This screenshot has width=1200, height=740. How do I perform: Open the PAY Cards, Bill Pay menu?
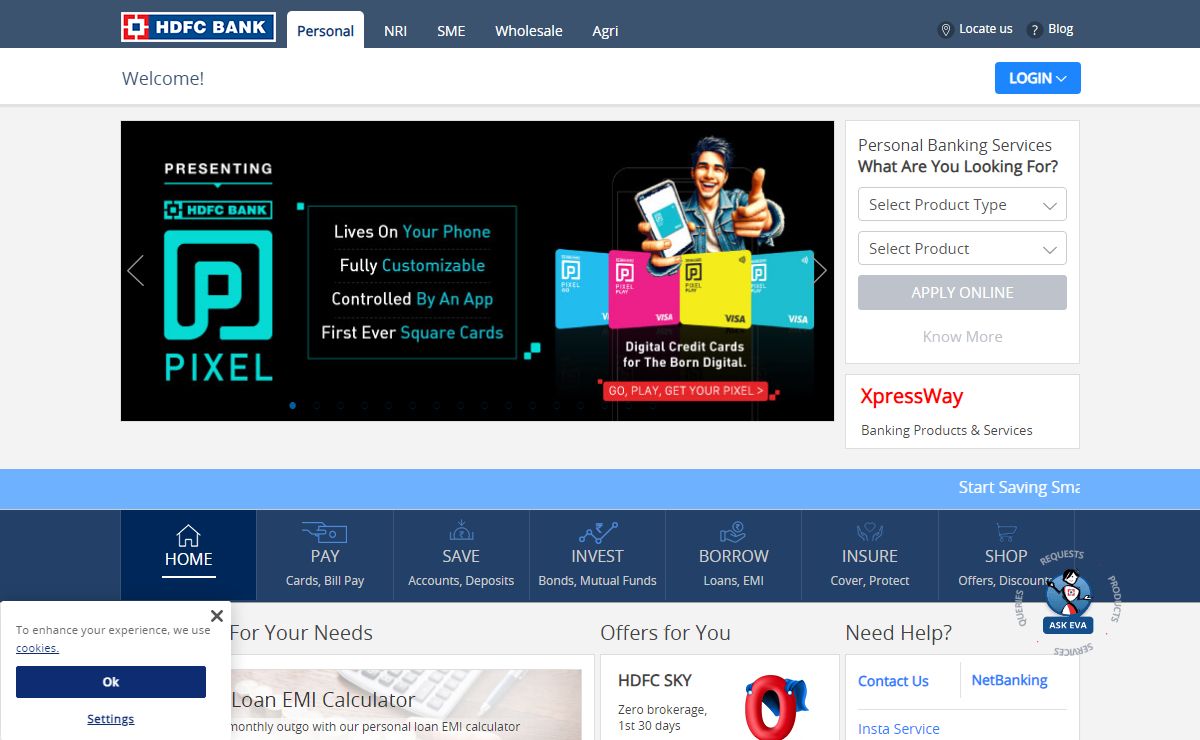click(325, 555)
